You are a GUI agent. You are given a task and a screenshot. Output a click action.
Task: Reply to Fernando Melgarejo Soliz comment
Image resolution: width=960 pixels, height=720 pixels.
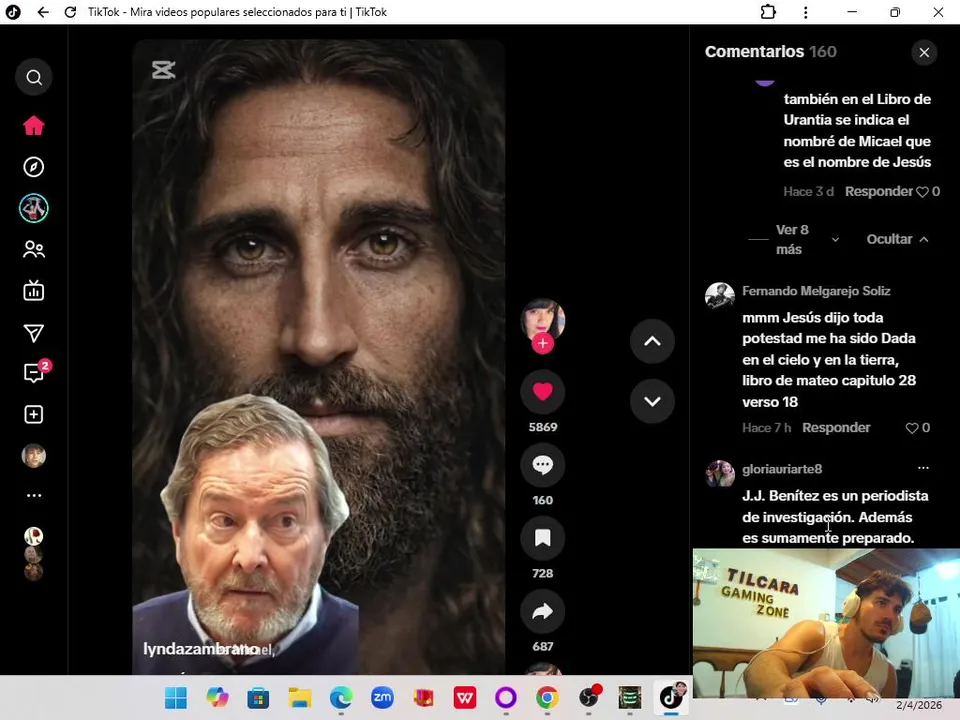point(836,428)
